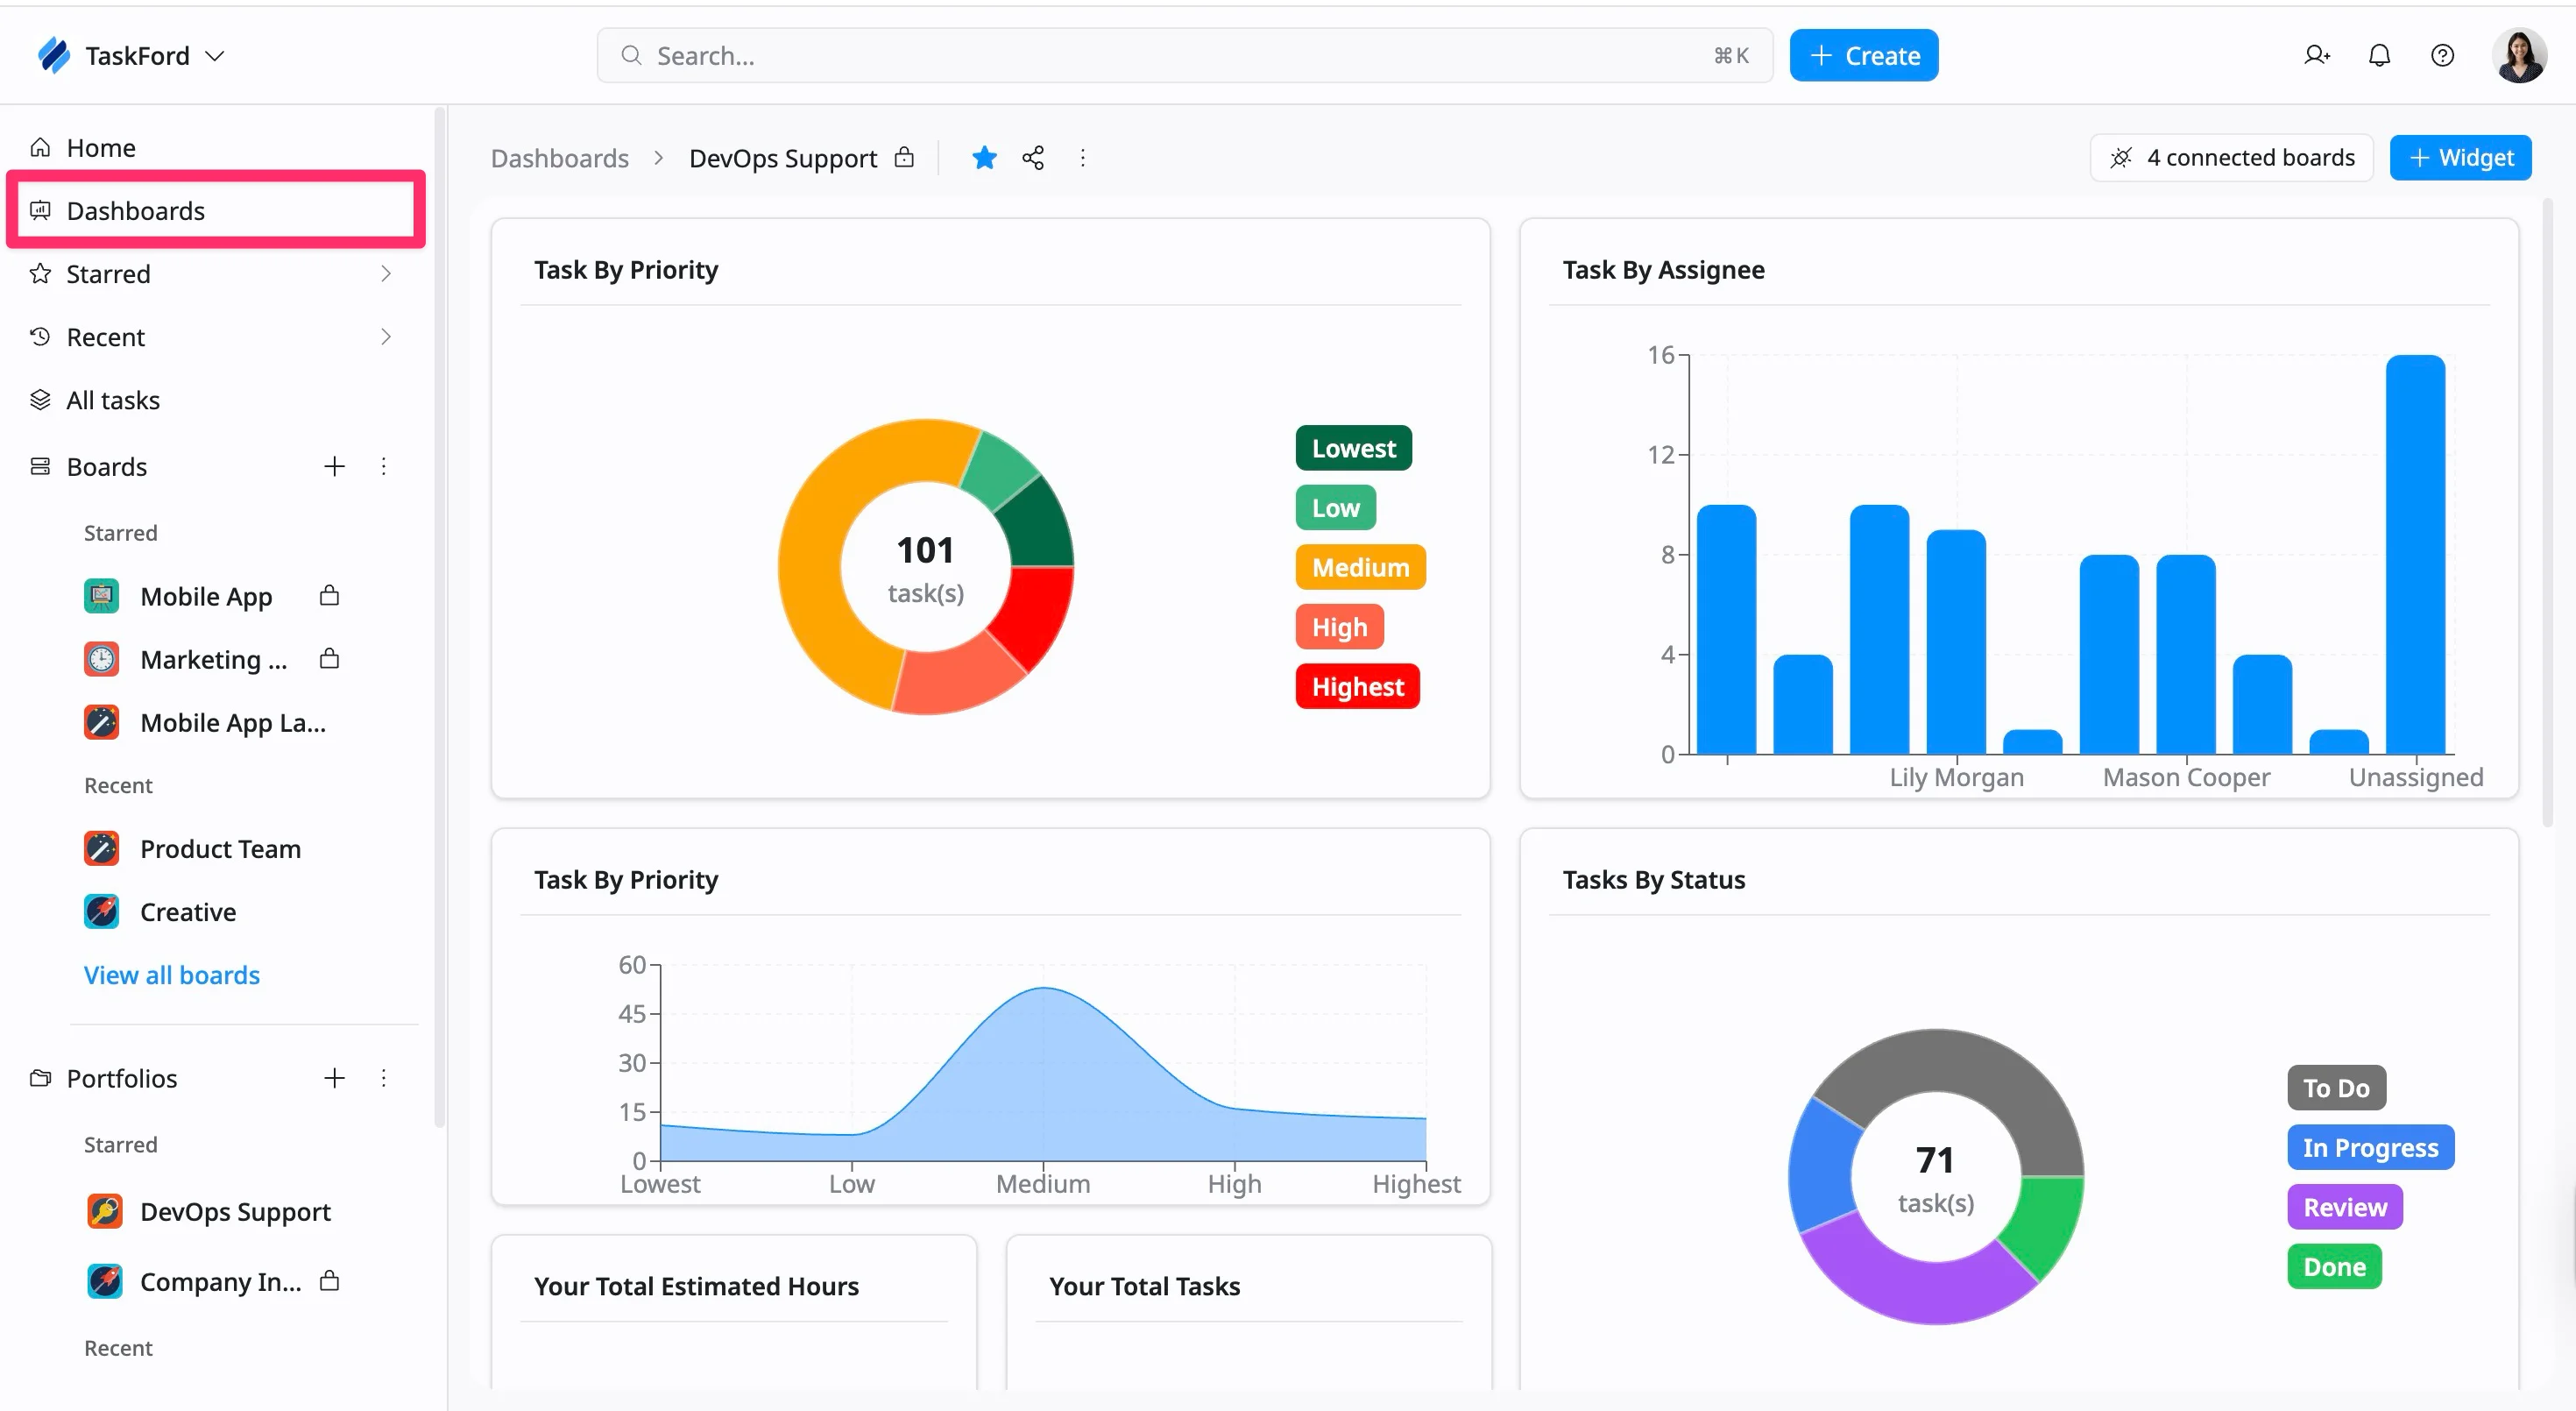Click the Portfolios section header

(x=121, y=1078)
